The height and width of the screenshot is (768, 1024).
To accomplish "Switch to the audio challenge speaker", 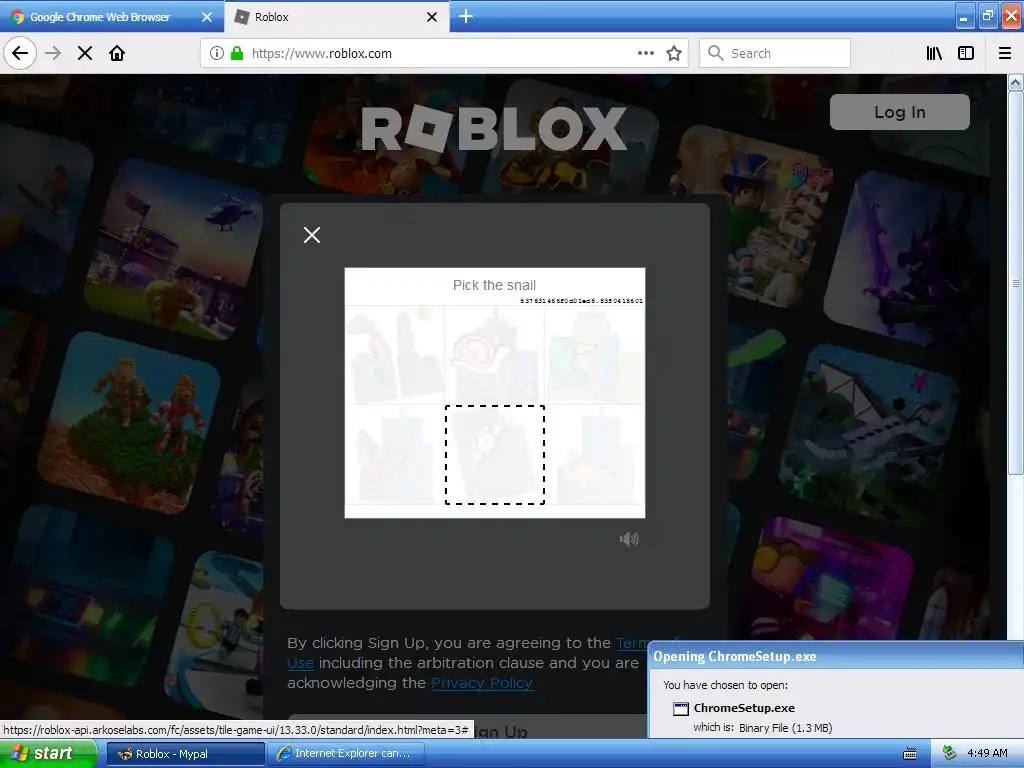I will [x=629, y=539].
